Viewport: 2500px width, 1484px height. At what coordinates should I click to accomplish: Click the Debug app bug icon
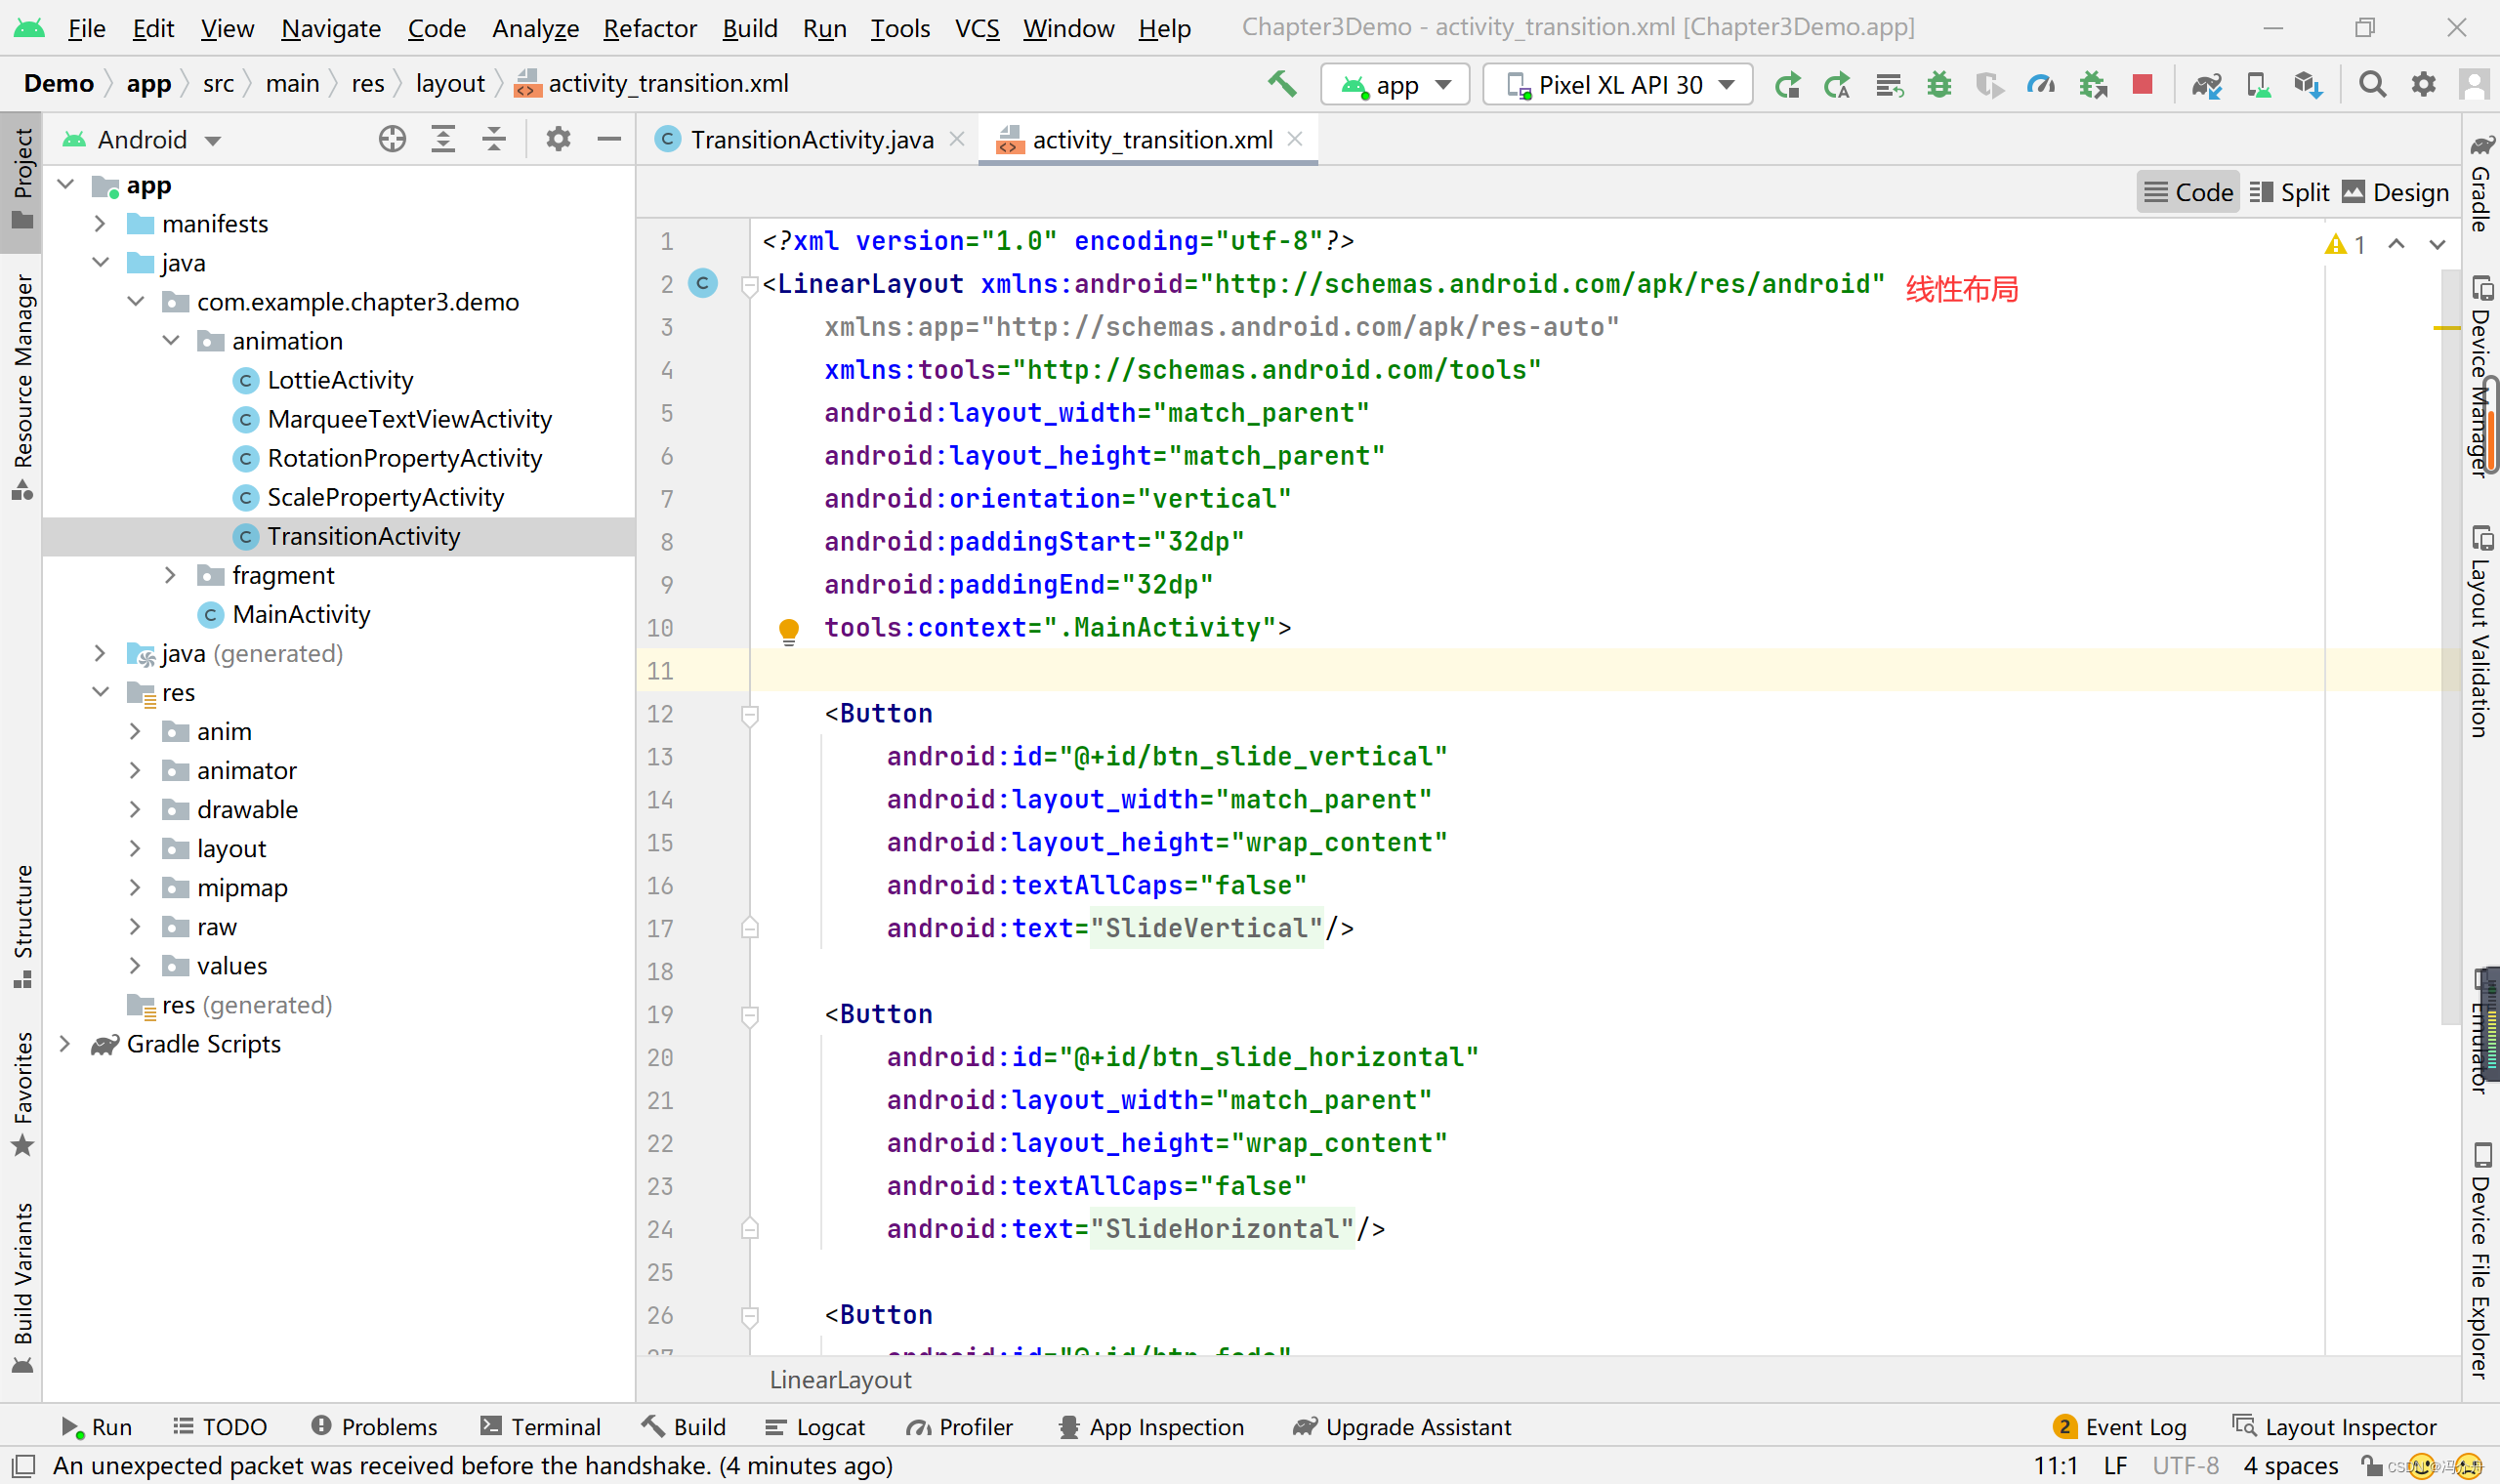(x=1939, y=85)
